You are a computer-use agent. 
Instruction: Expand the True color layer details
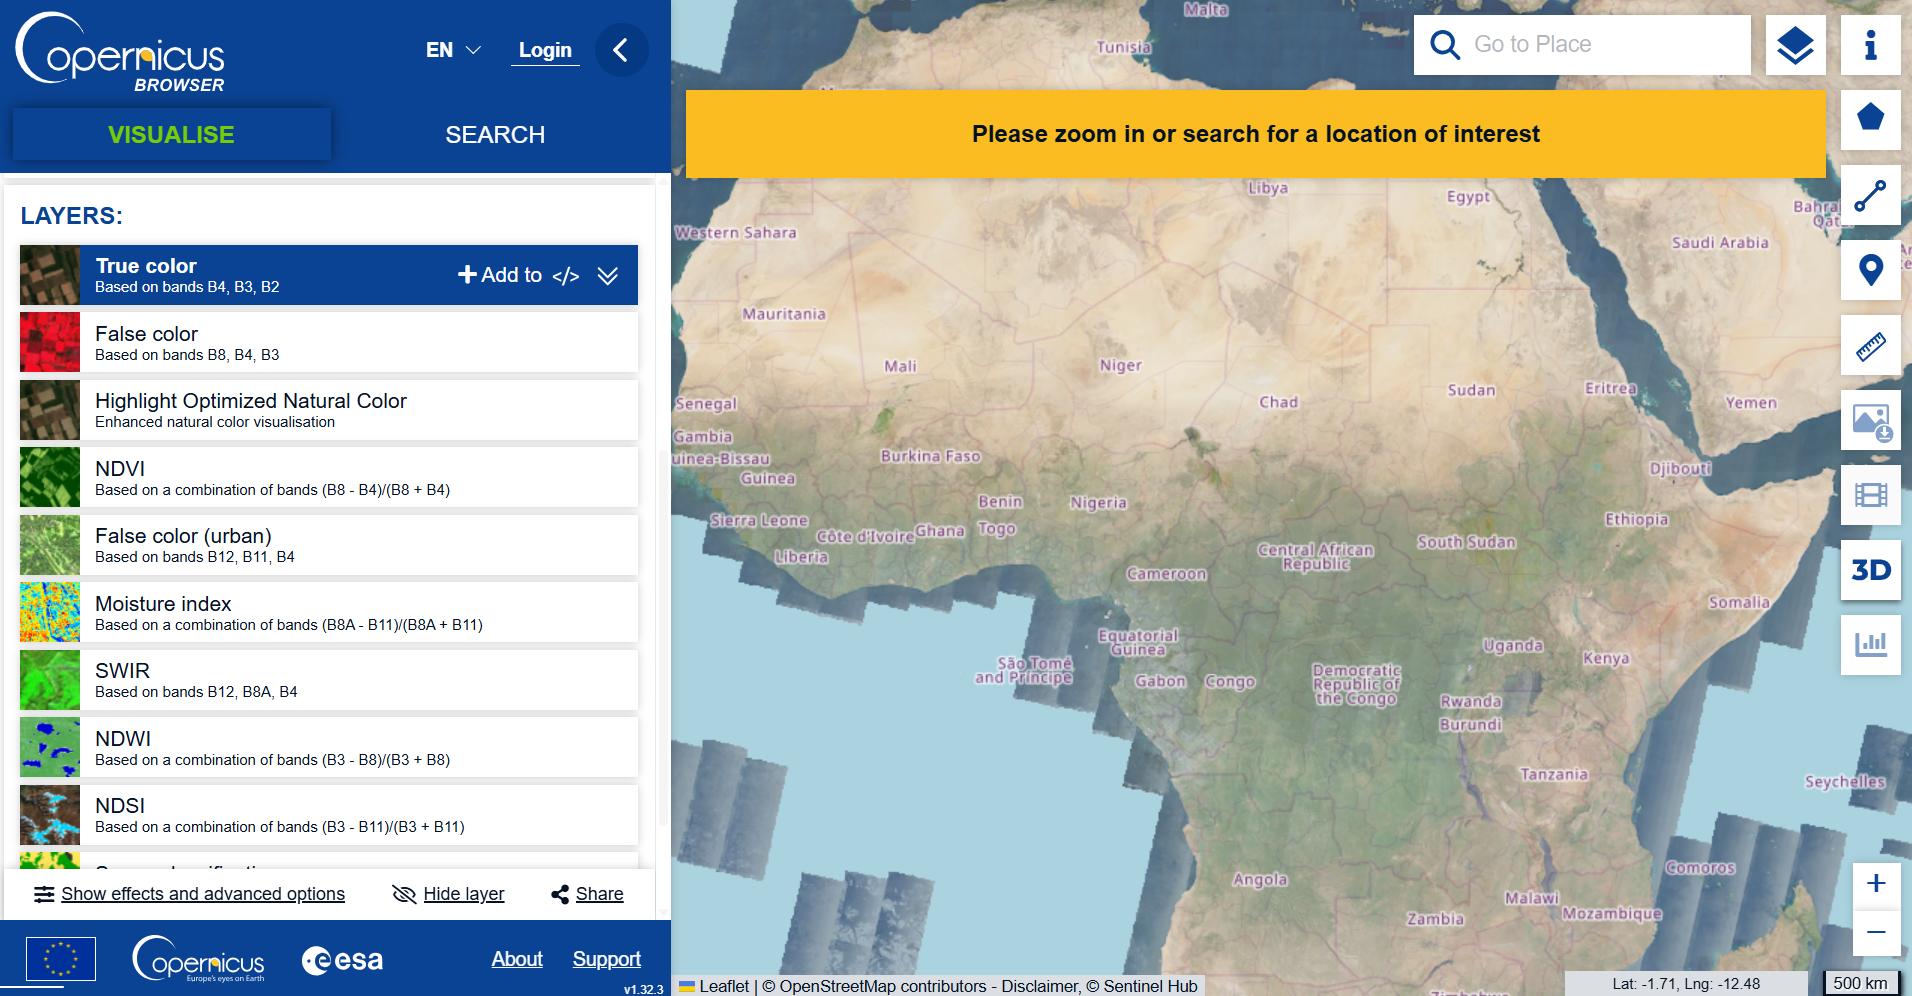608,276
